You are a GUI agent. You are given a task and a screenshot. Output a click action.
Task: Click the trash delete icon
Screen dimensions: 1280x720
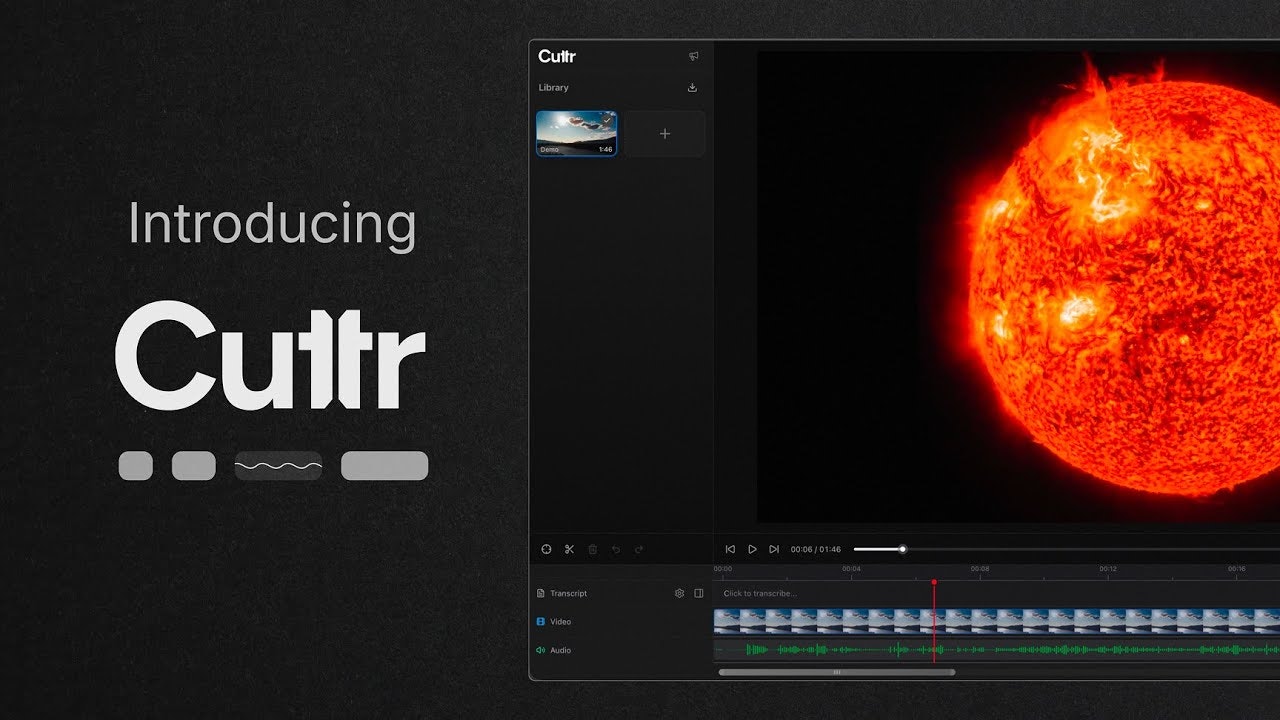(x=592, y=549)
